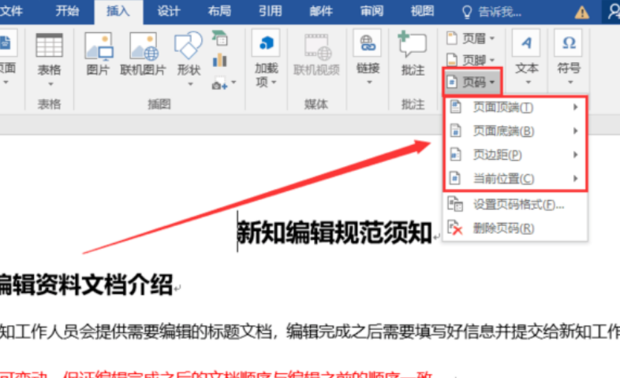Click the 页码 page number button
The image size is (620, 378).
[472, 82]
